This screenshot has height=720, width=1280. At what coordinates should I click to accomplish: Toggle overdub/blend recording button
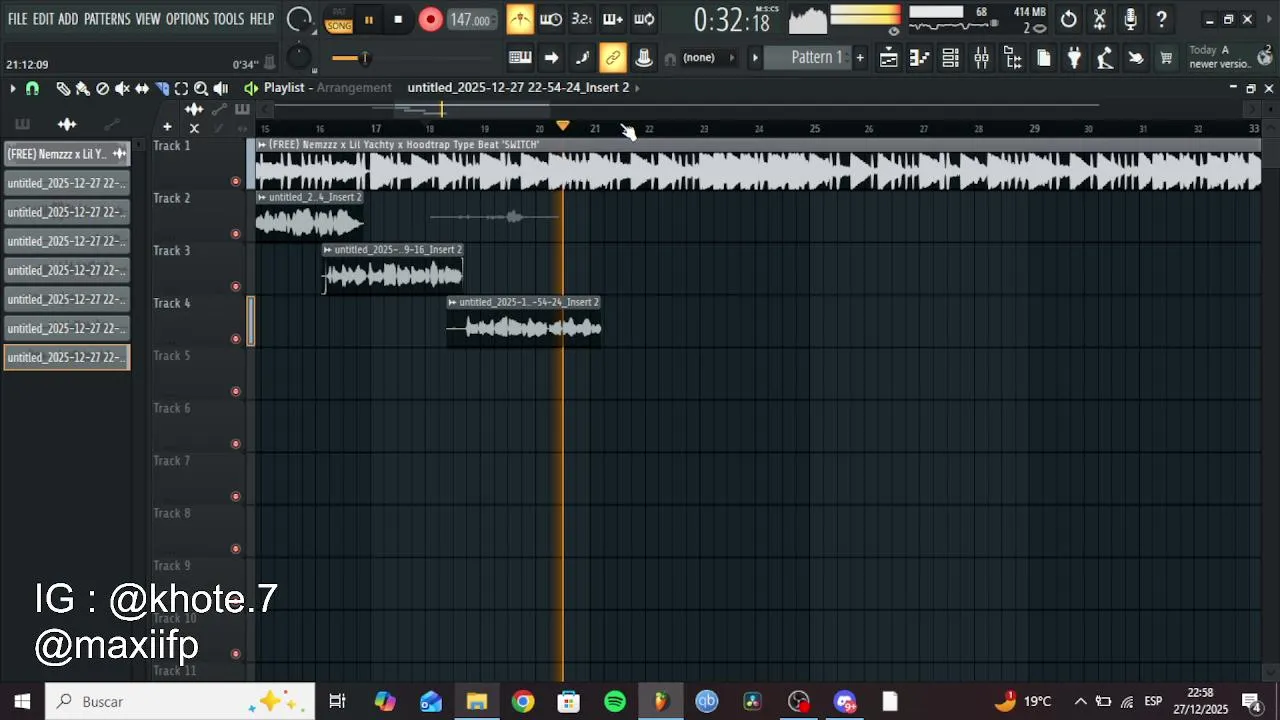pyautogui.click(x=613, y=19)
